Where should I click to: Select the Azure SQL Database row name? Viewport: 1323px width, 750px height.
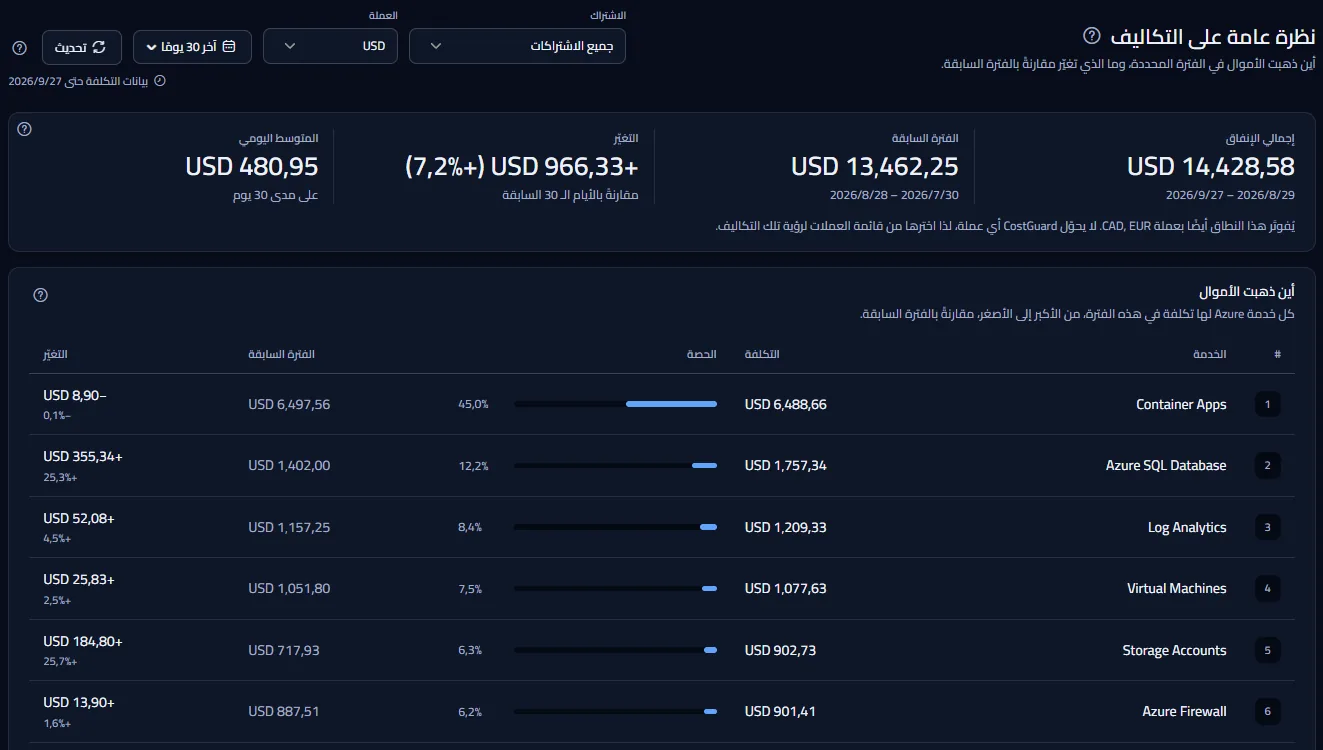click(1166, 466)
